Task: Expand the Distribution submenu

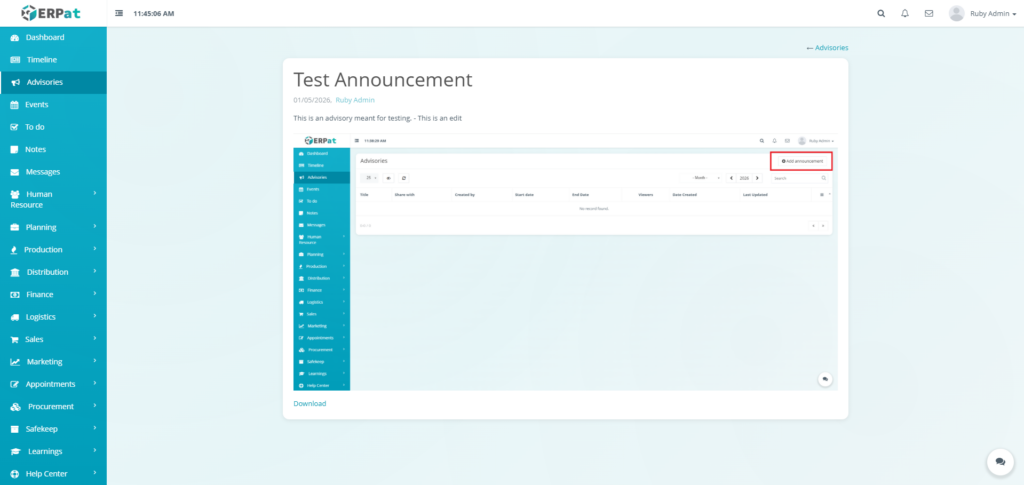Action: click(x=95, y=271)
